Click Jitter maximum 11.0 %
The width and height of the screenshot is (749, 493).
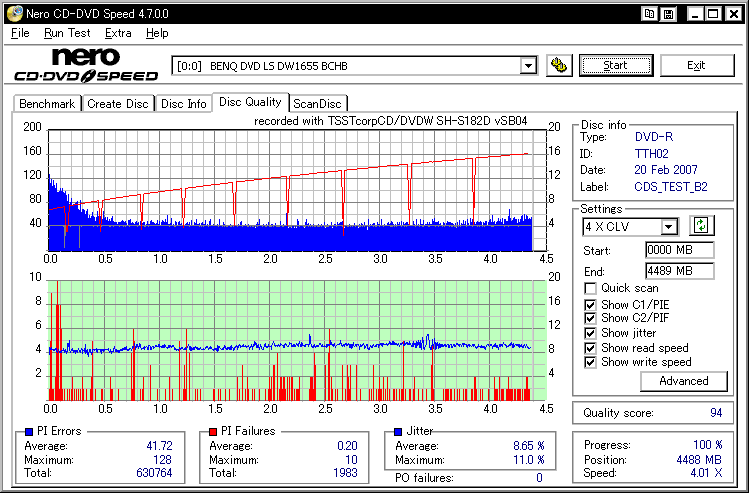coord(529,460)
